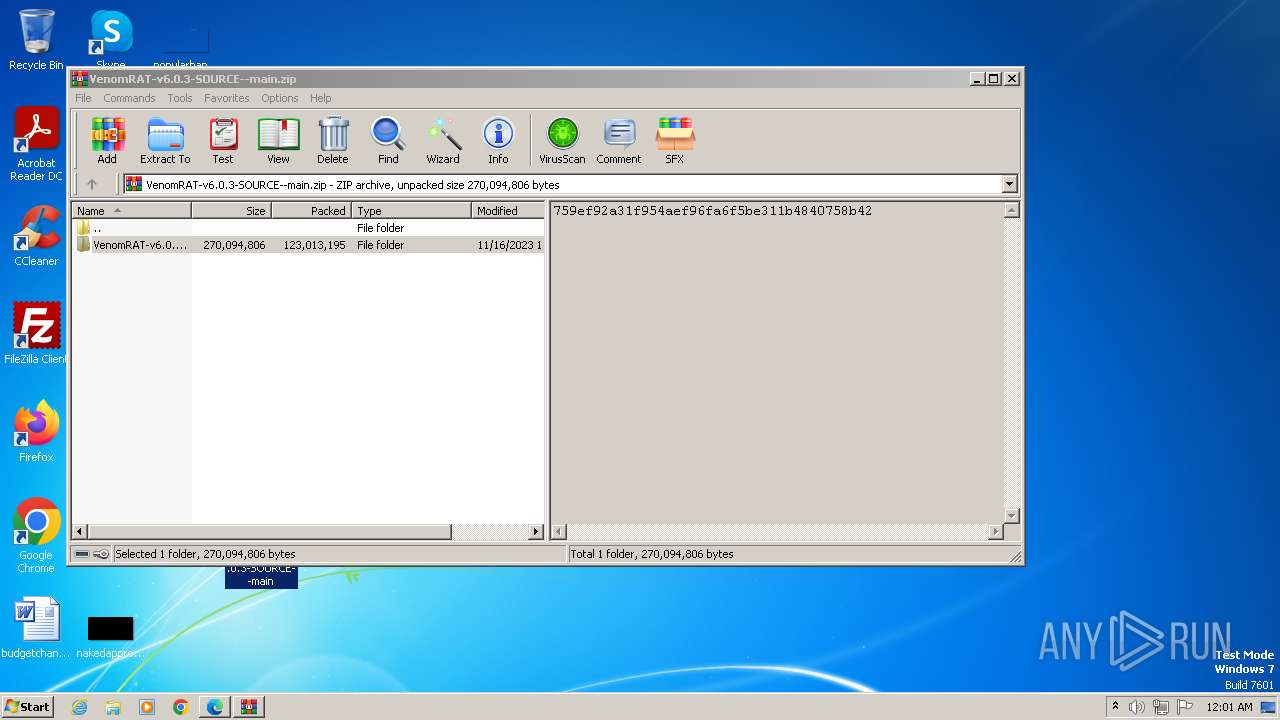Screen dimensions: 1280x720
Task: Click the volume tray icon
Action: (x=1137, y=707)
